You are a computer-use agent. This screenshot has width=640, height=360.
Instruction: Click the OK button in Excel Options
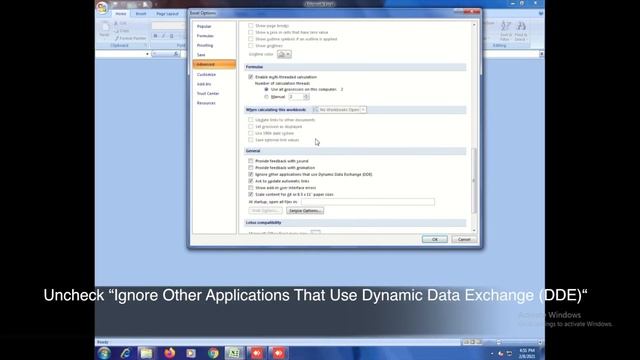click(435, 240)
